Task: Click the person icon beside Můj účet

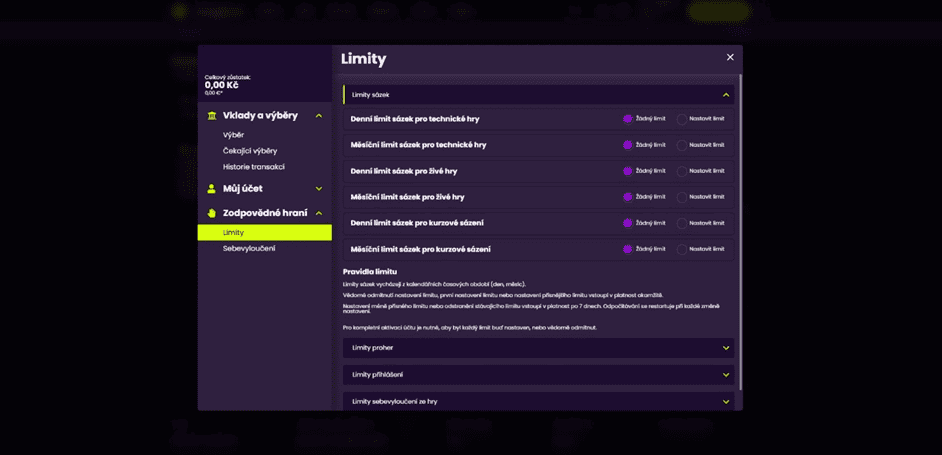Action: pyautogui.click(x=211, y=189)
